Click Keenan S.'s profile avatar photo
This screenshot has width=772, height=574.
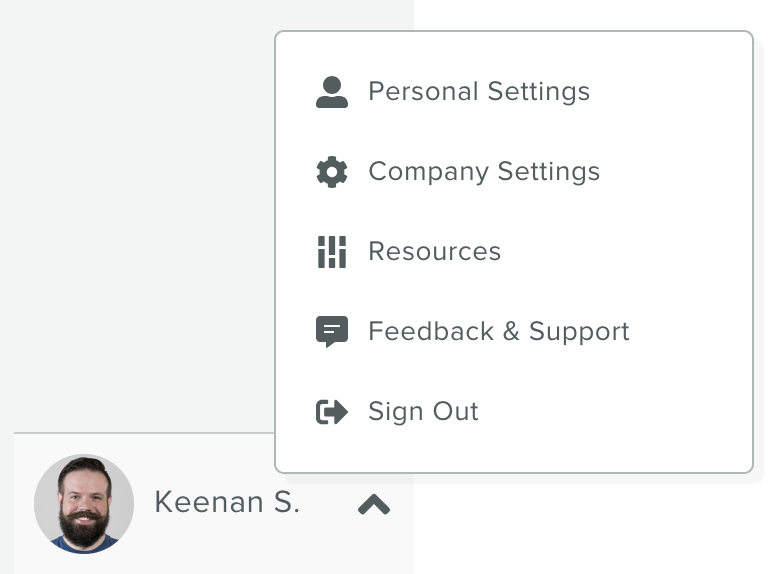coord(84,504)
